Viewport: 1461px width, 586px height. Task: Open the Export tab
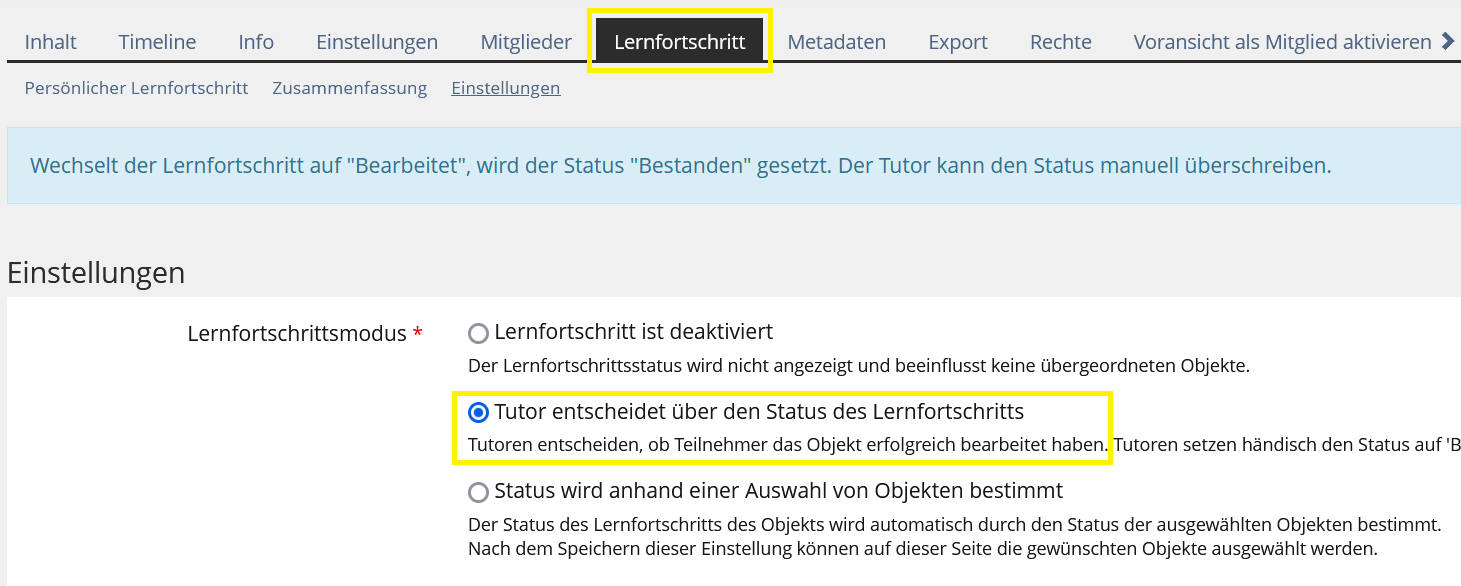tap(958, 42)
